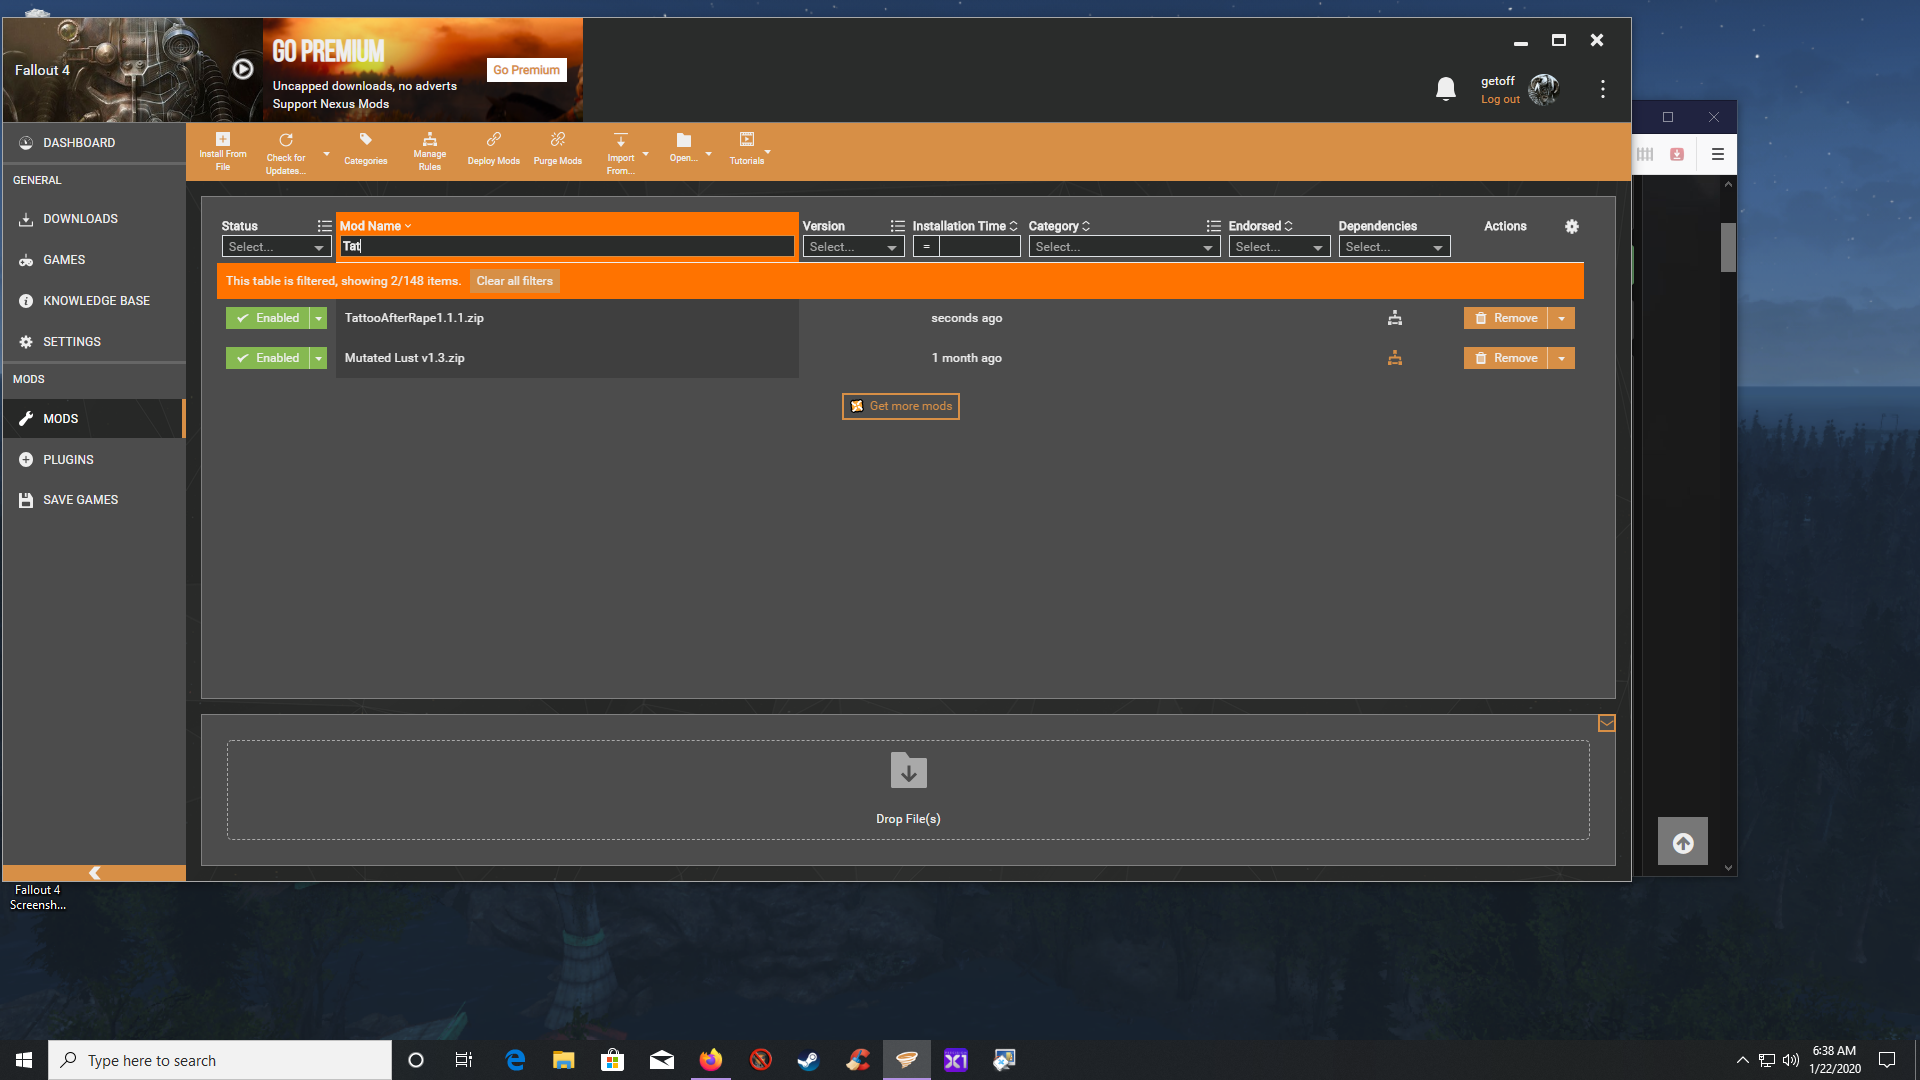Click the Log out link

point(1500,100)
